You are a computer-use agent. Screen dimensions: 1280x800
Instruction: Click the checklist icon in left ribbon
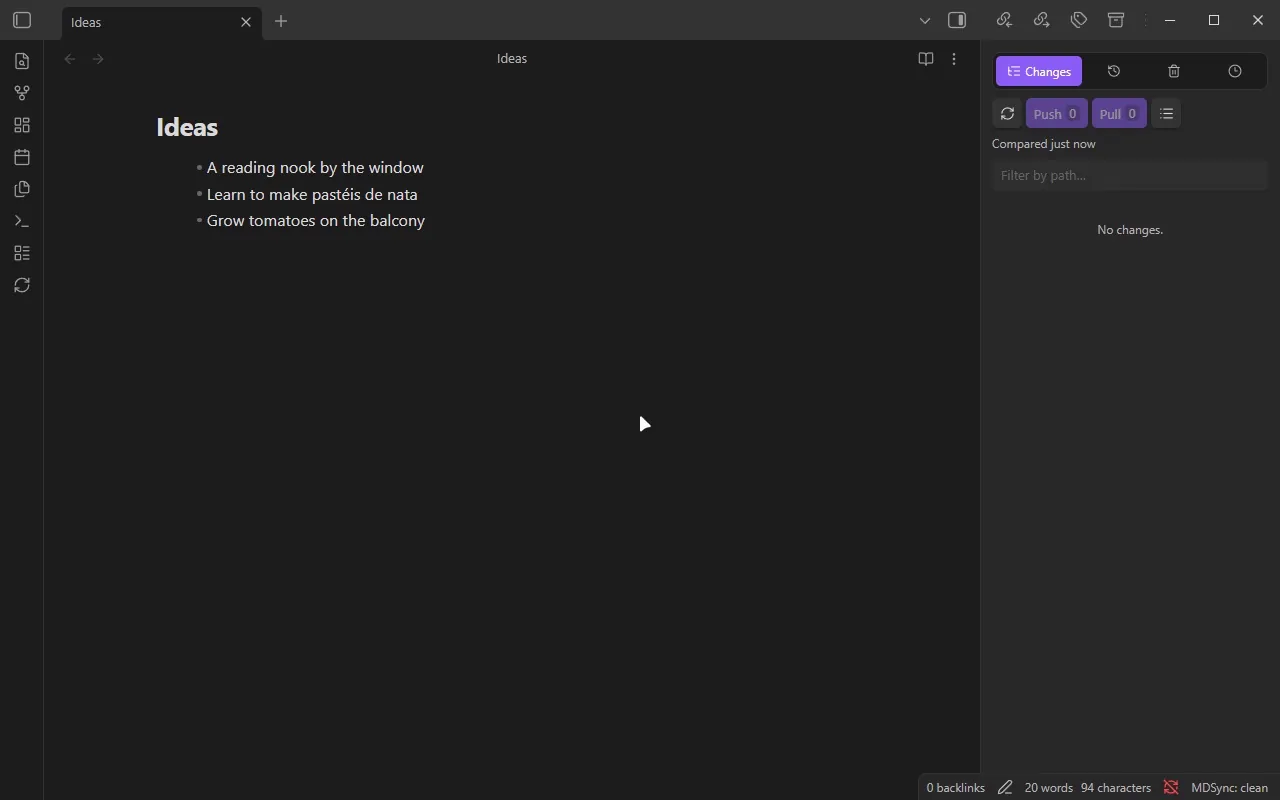pos(22,253)
